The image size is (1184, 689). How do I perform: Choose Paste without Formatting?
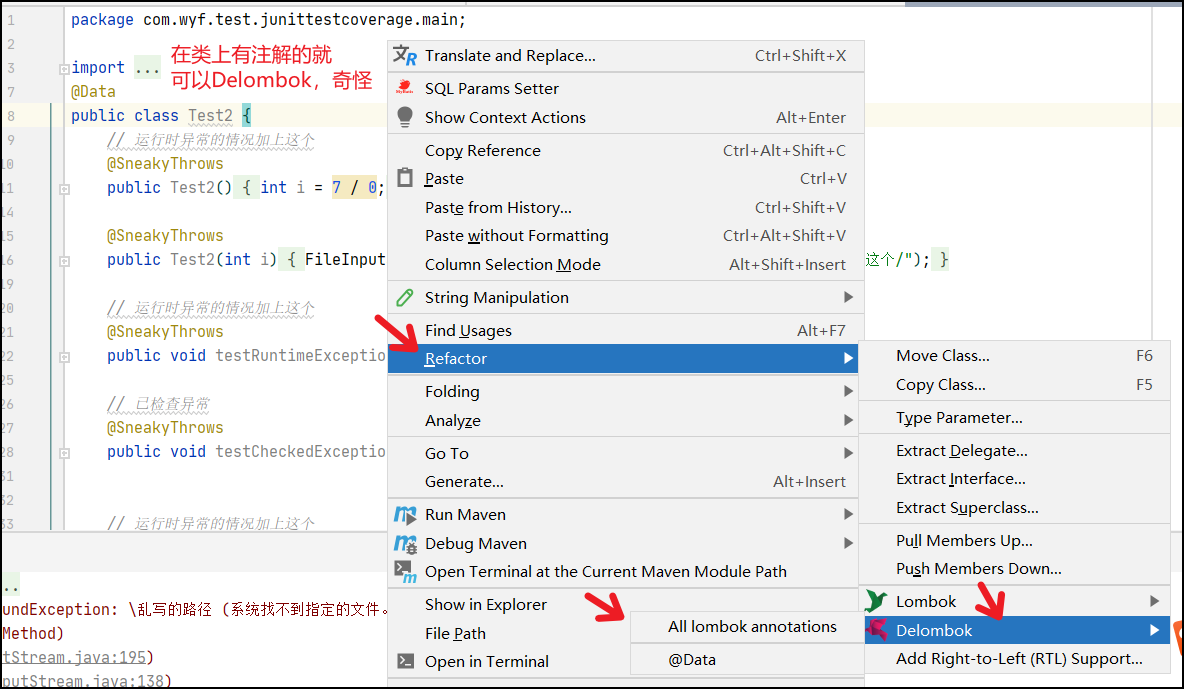coord(625,236)
